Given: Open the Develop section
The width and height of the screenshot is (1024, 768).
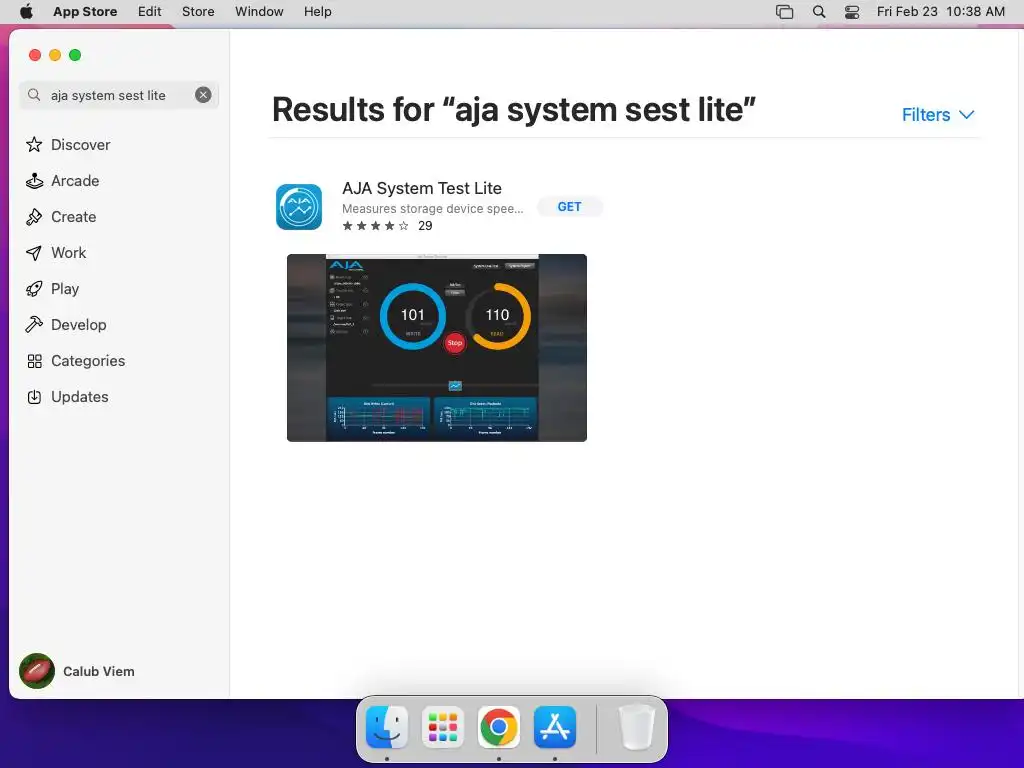Looking at the screenshot, I should tap(66, 324).
